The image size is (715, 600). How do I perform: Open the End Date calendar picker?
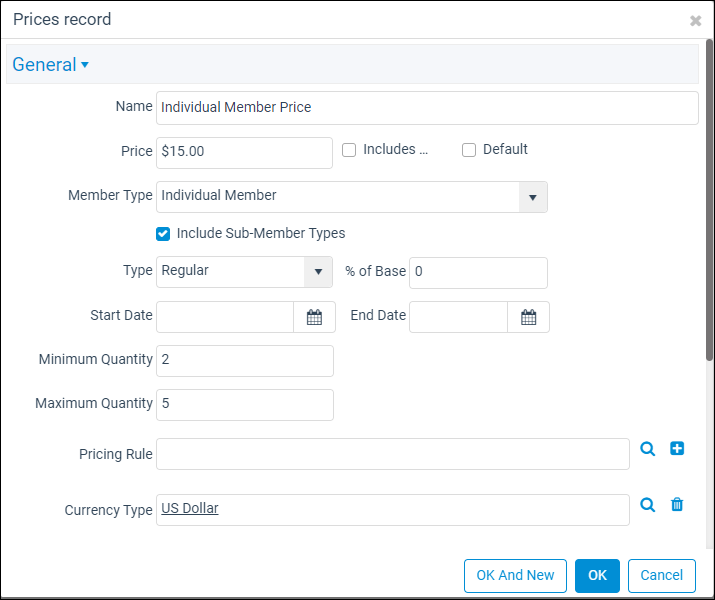pyautogui.click(x=528, y=317)
